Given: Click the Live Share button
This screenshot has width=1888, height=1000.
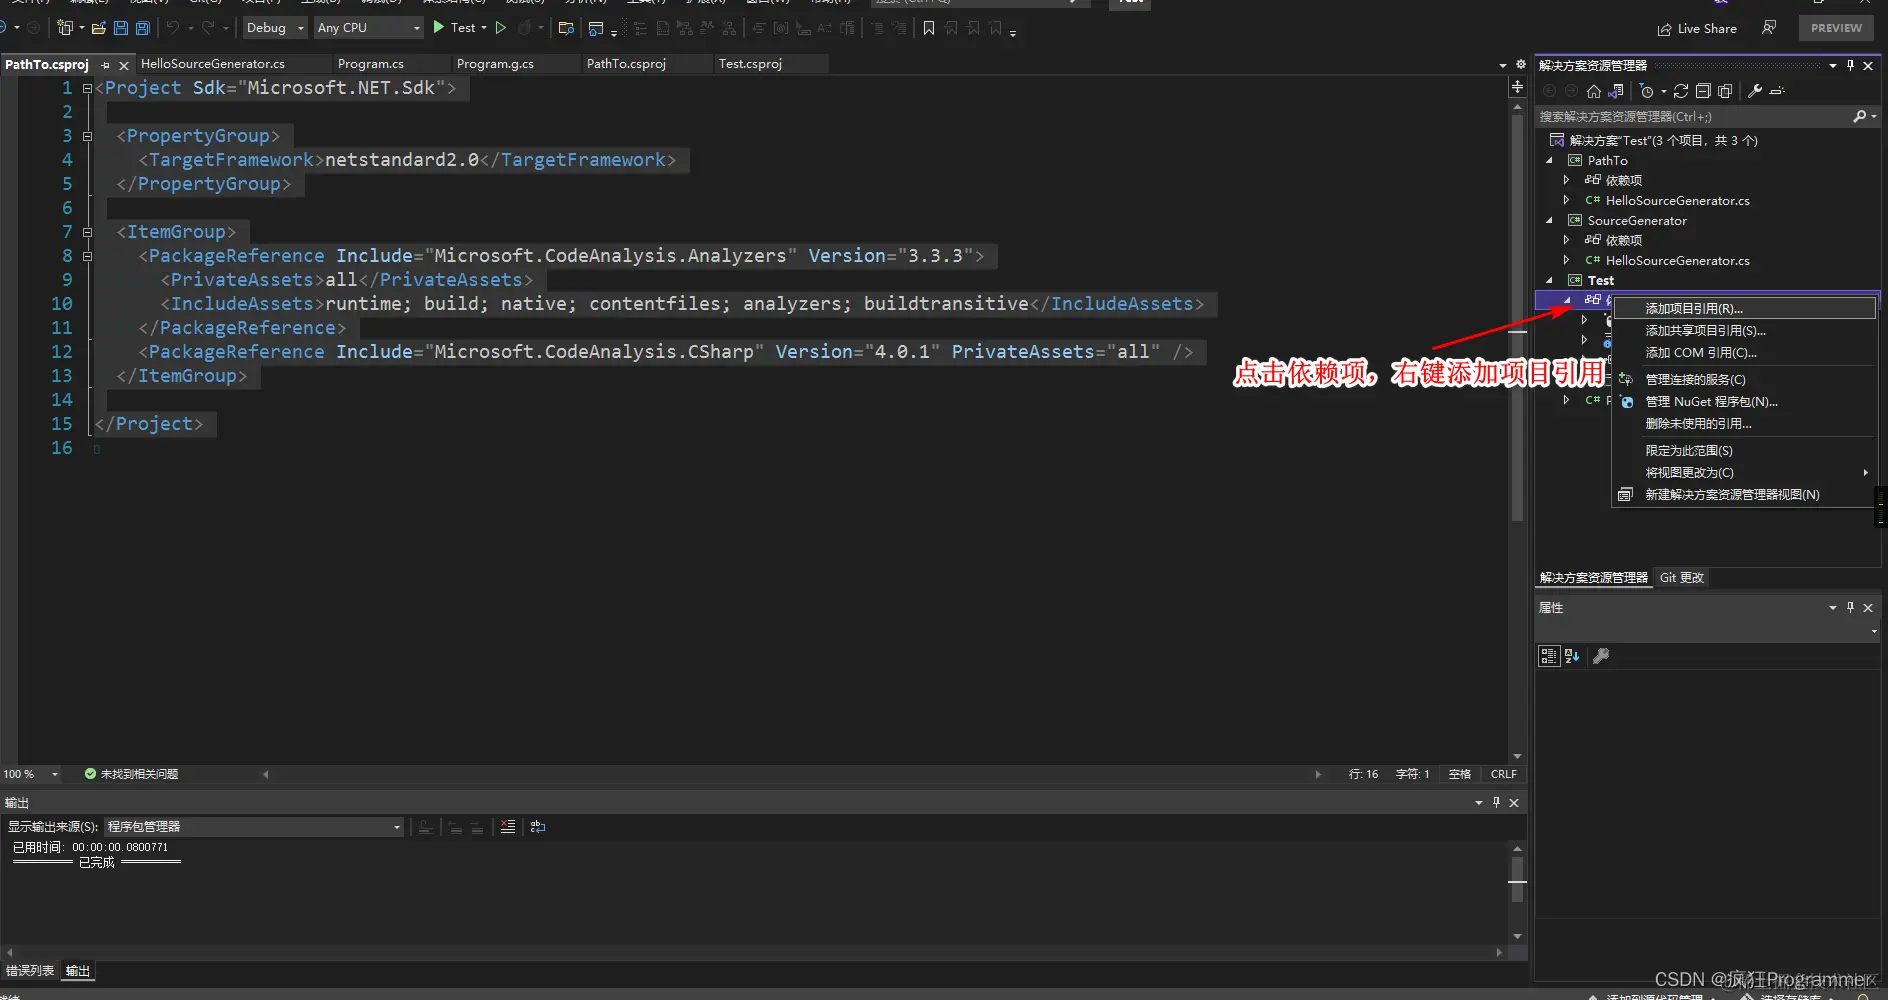Looking at the screenshot, I should [x=1697, y=29].
